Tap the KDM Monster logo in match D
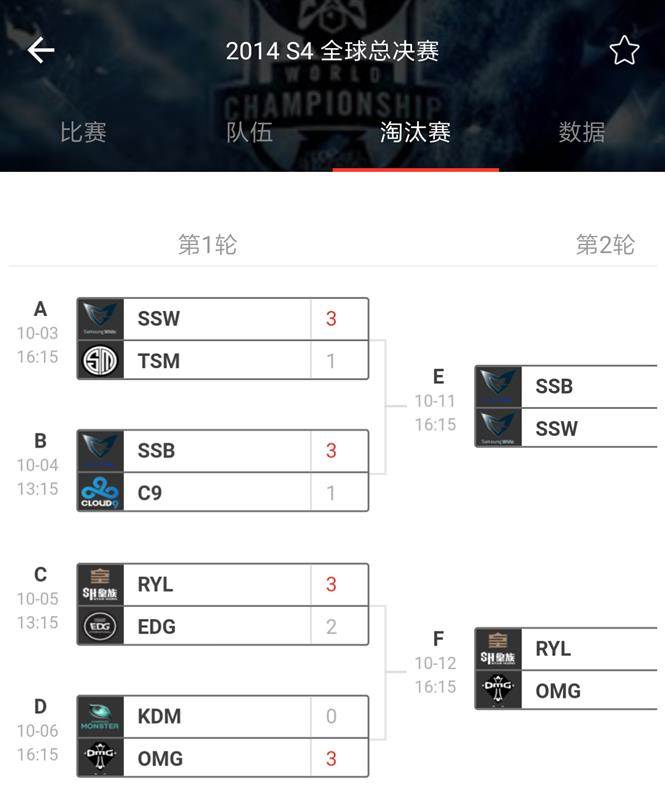 [100, 716]
